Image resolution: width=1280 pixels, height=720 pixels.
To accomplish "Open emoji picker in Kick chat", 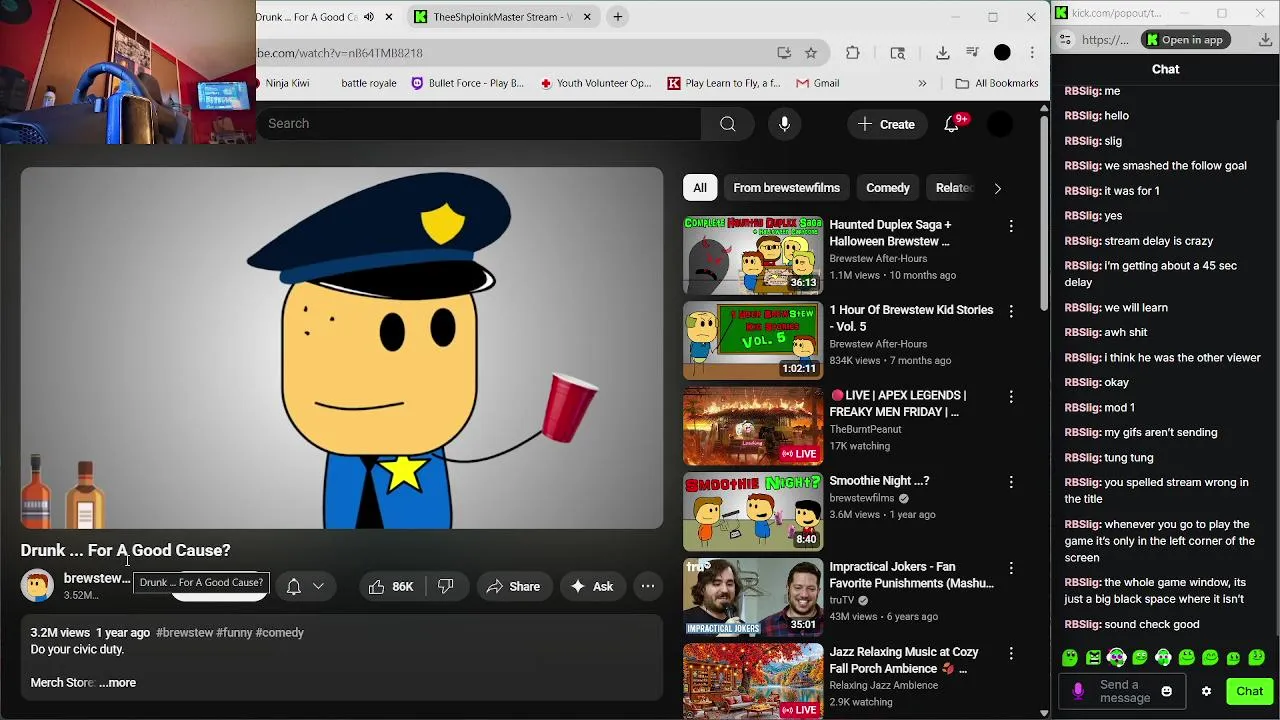I will (1166, 691).
